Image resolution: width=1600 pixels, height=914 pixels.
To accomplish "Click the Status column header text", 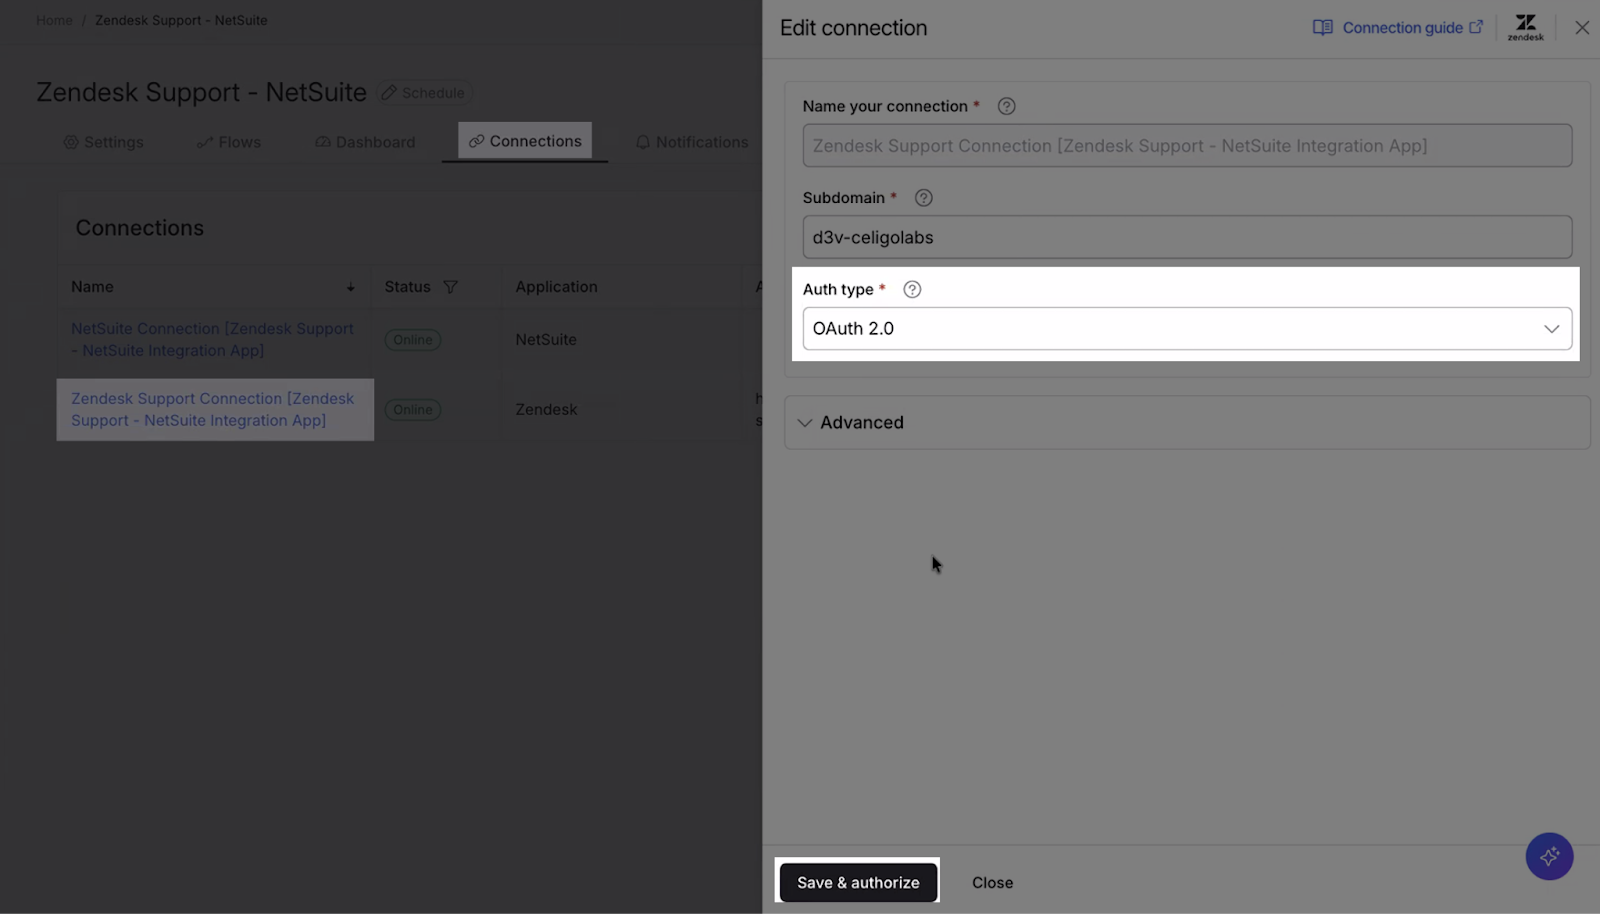I will pyautogui.click(x=407, y=287).
